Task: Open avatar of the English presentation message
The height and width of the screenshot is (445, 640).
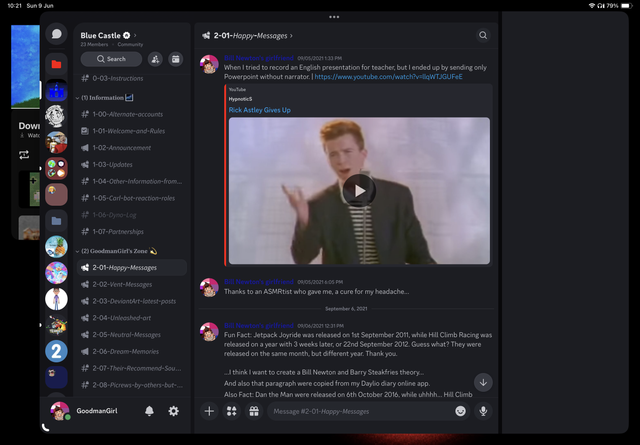Action: (209, 64)
